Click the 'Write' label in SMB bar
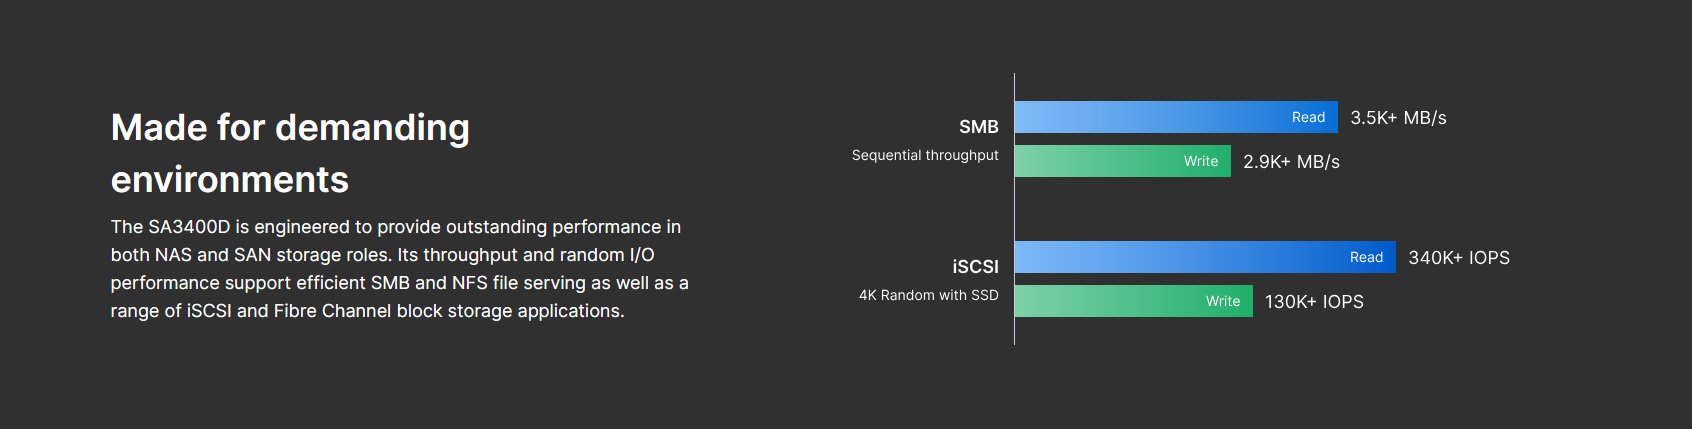The image size is (1692, 429). (x=1201, y=161)
